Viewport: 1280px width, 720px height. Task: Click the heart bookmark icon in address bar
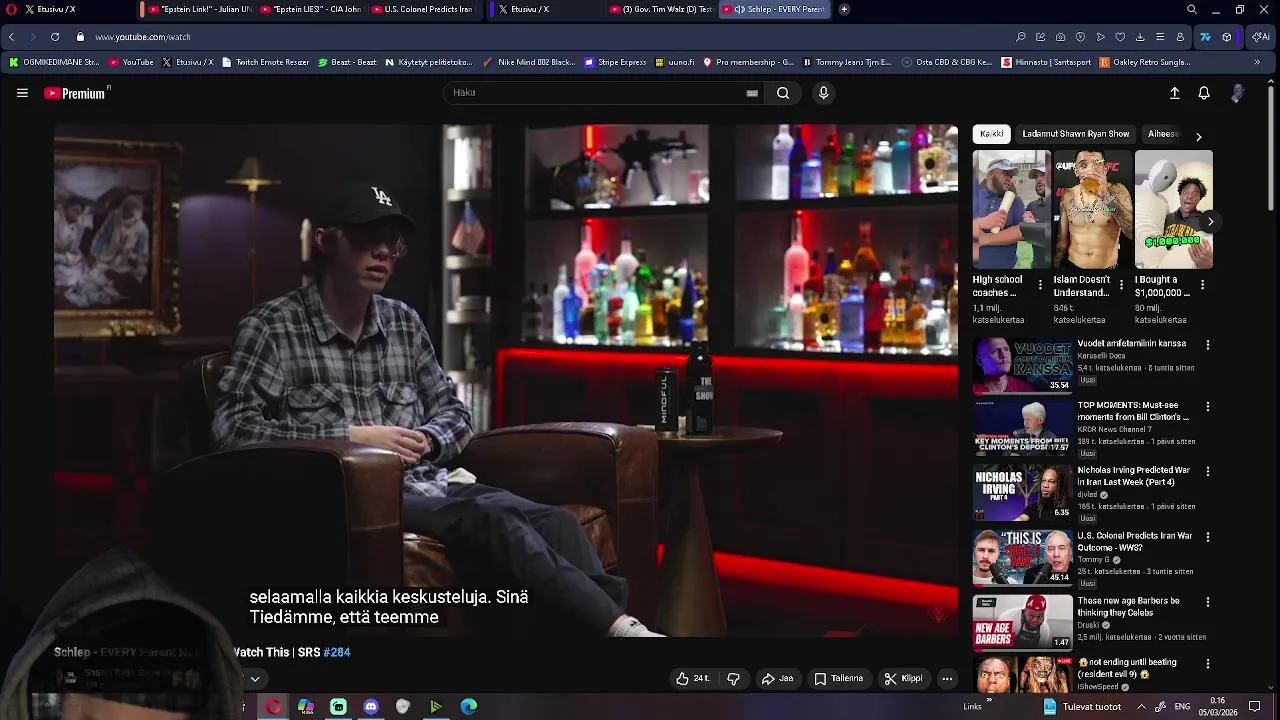point(1120,37)
